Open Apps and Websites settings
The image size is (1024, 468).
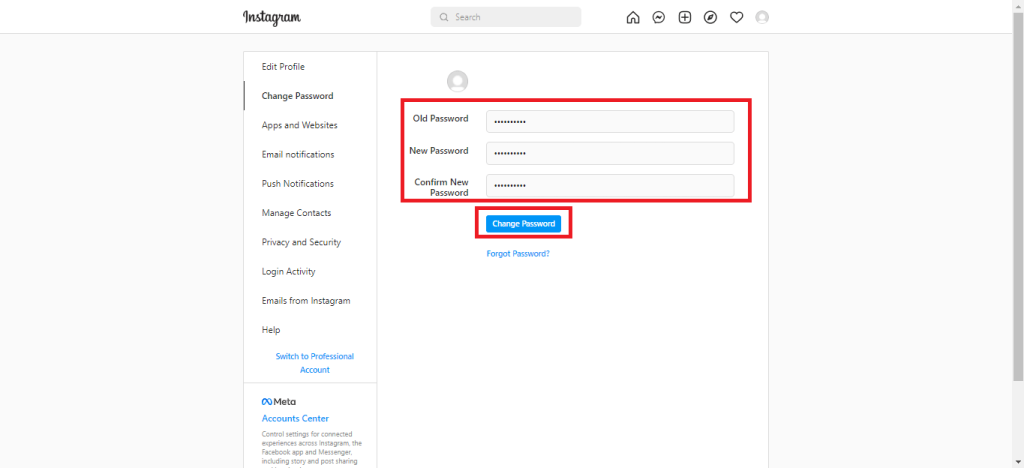300,125
